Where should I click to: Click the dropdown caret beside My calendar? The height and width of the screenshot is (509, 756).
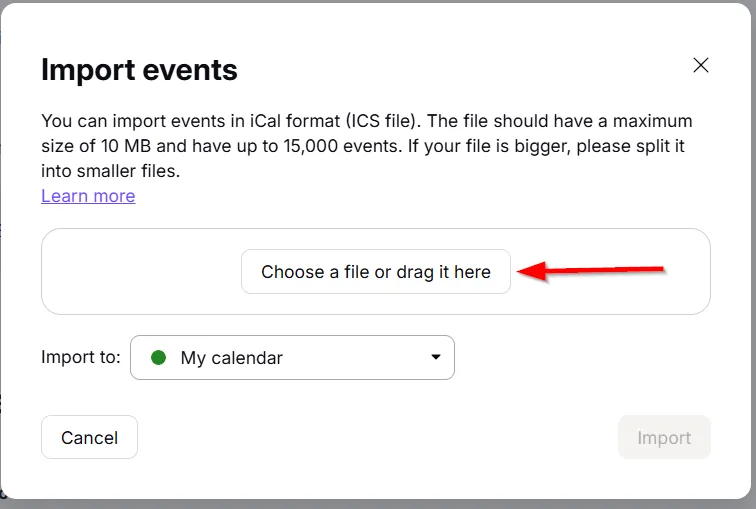point(435,358)
